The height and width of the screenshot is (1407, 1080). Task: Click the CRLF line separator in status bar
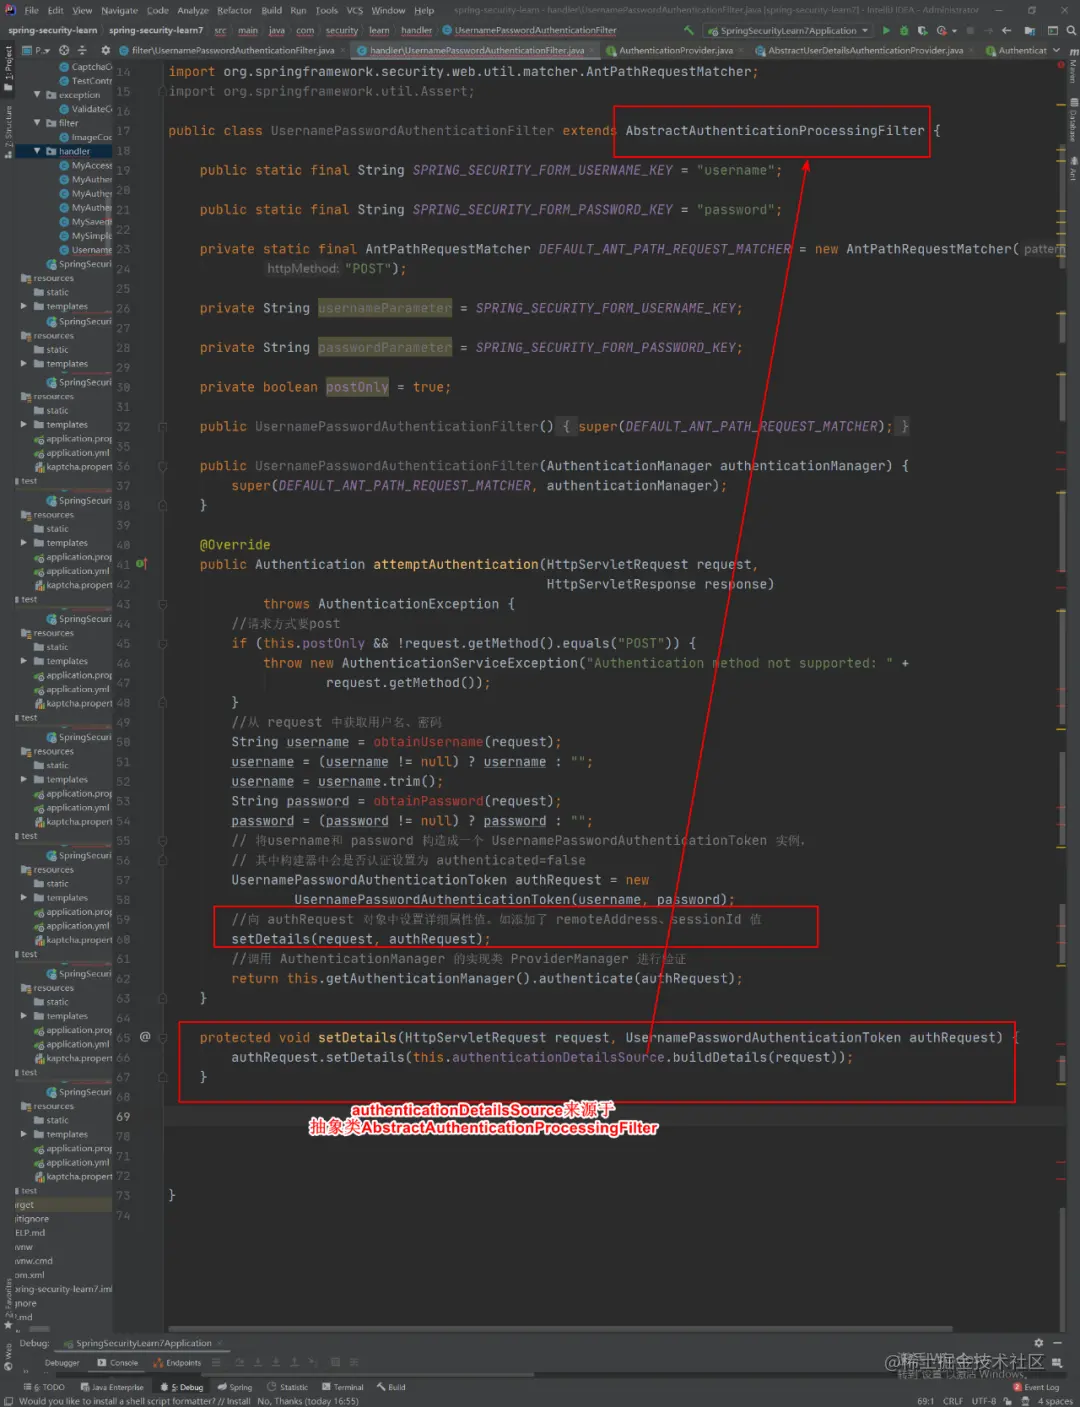(x=952, y=1401)
